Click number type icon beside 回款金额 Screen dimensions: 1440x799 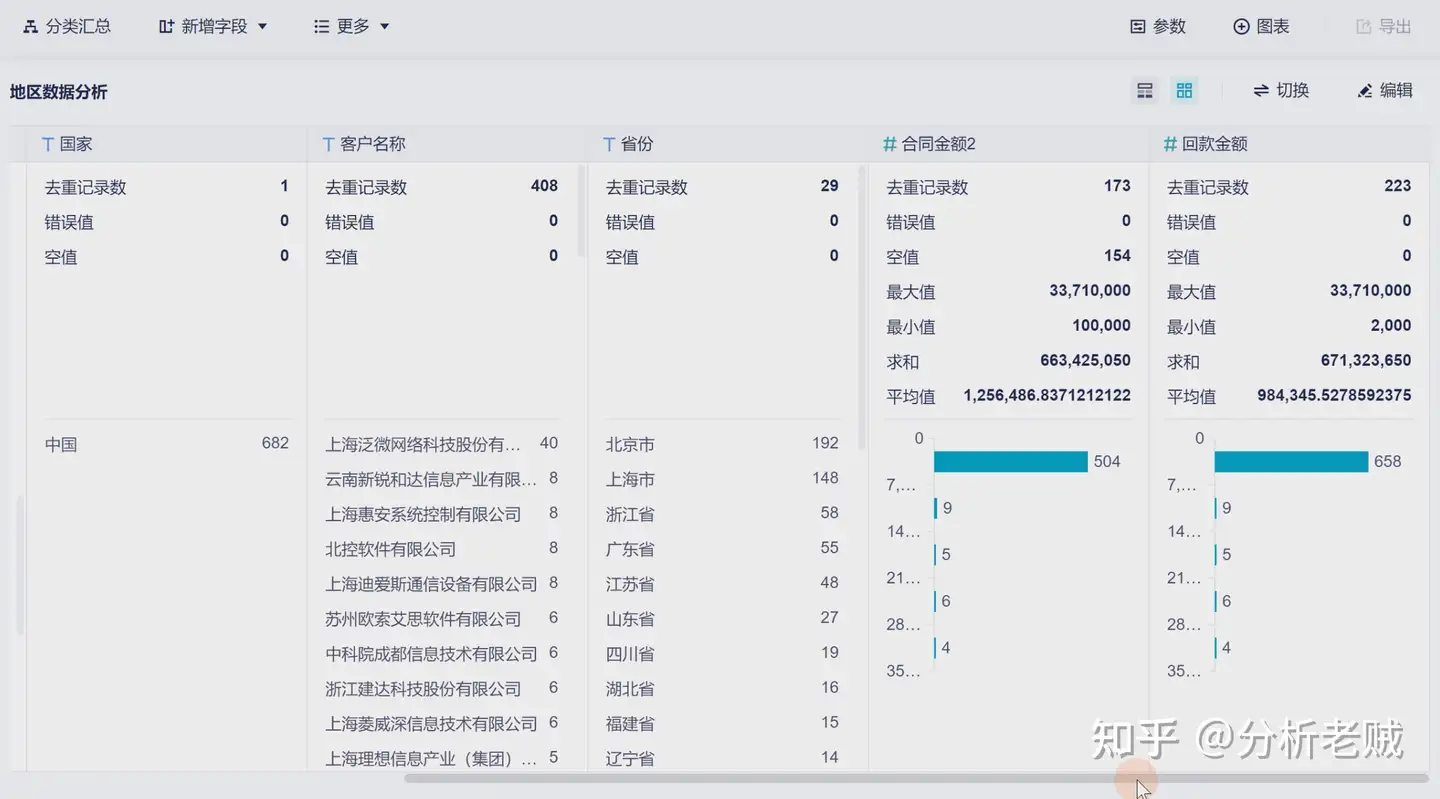click(1170, 145)
